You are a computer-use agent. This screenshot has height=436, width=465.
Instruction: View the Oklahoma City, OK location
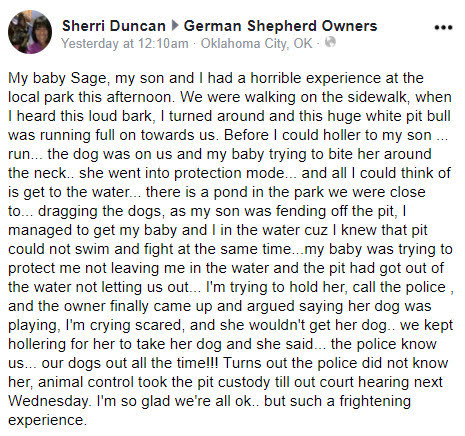[x=256, y=43]
